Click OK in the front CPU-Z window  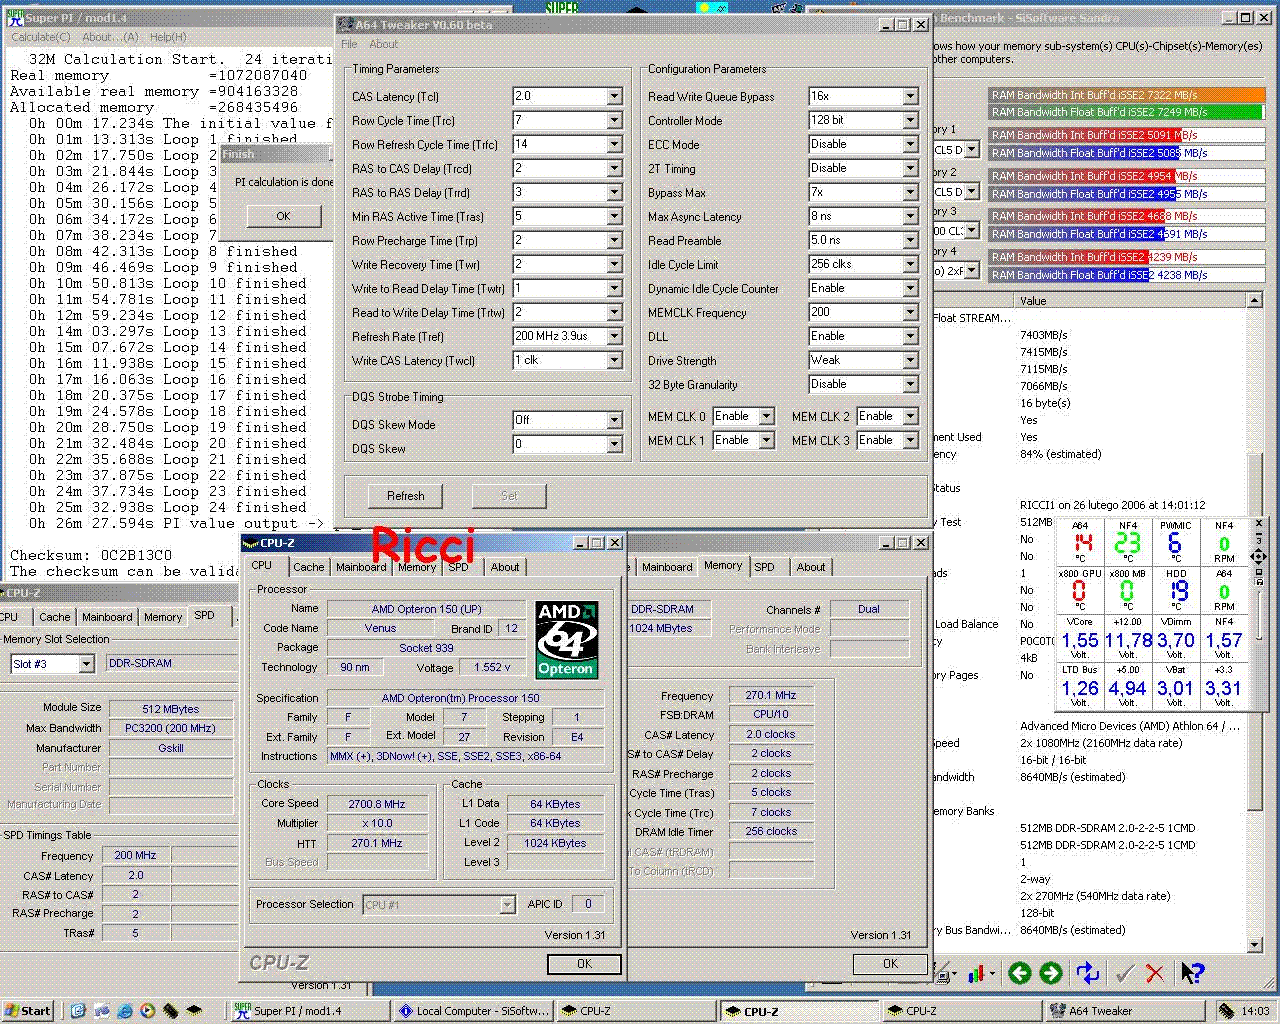[x=584, y=964]
